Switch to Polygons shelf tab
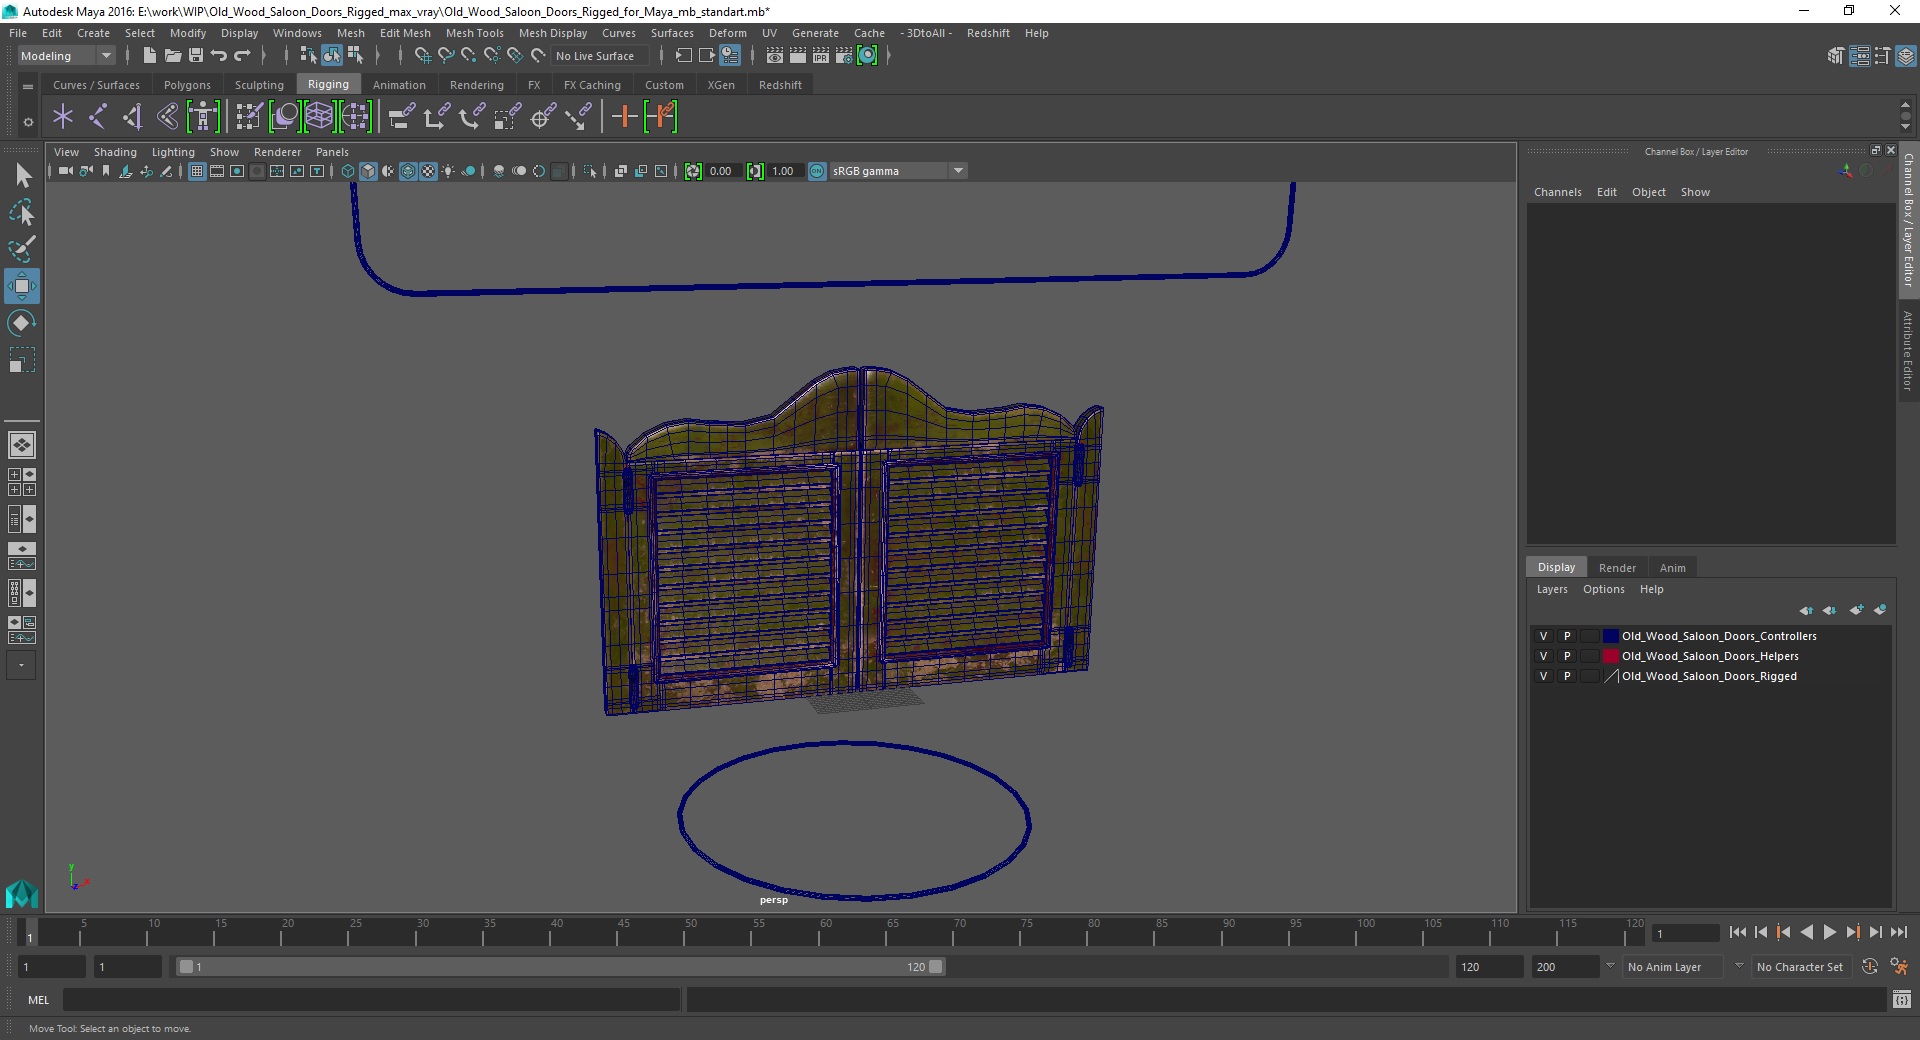1920x1040 pixels. [187, 85]
